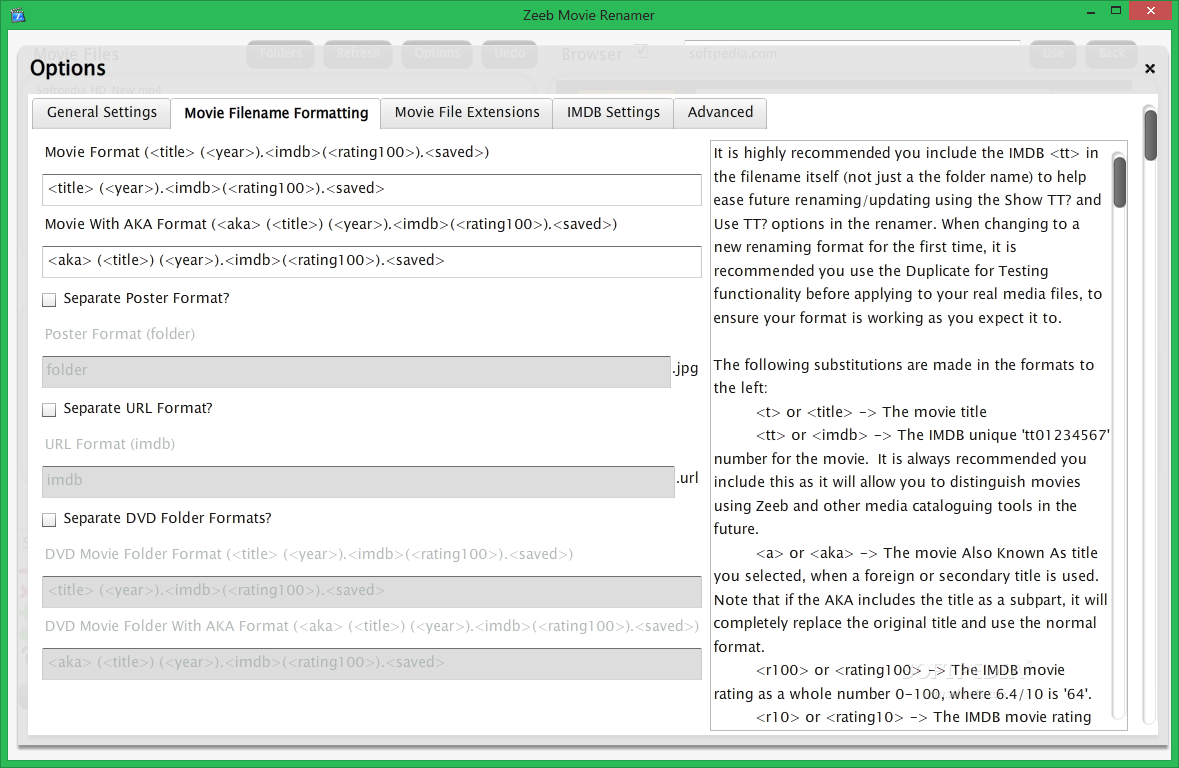
Task: Go to the Advanced tab
Action: click(x=720, y=113)
